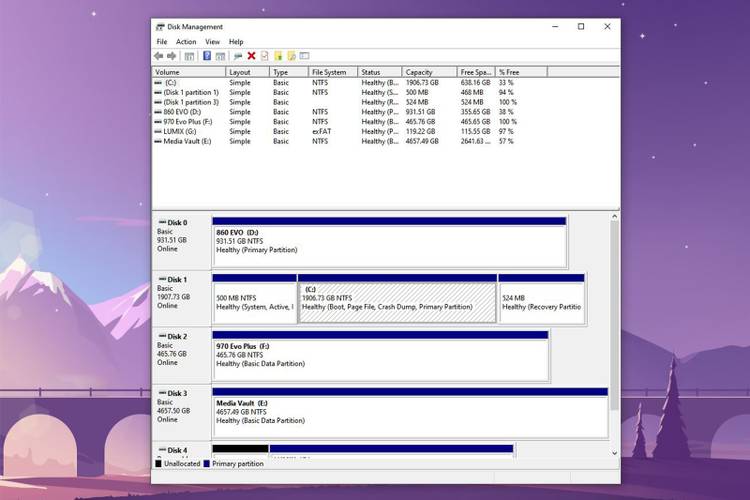
Task: Sort by File System column header
Action: point(333,72)
